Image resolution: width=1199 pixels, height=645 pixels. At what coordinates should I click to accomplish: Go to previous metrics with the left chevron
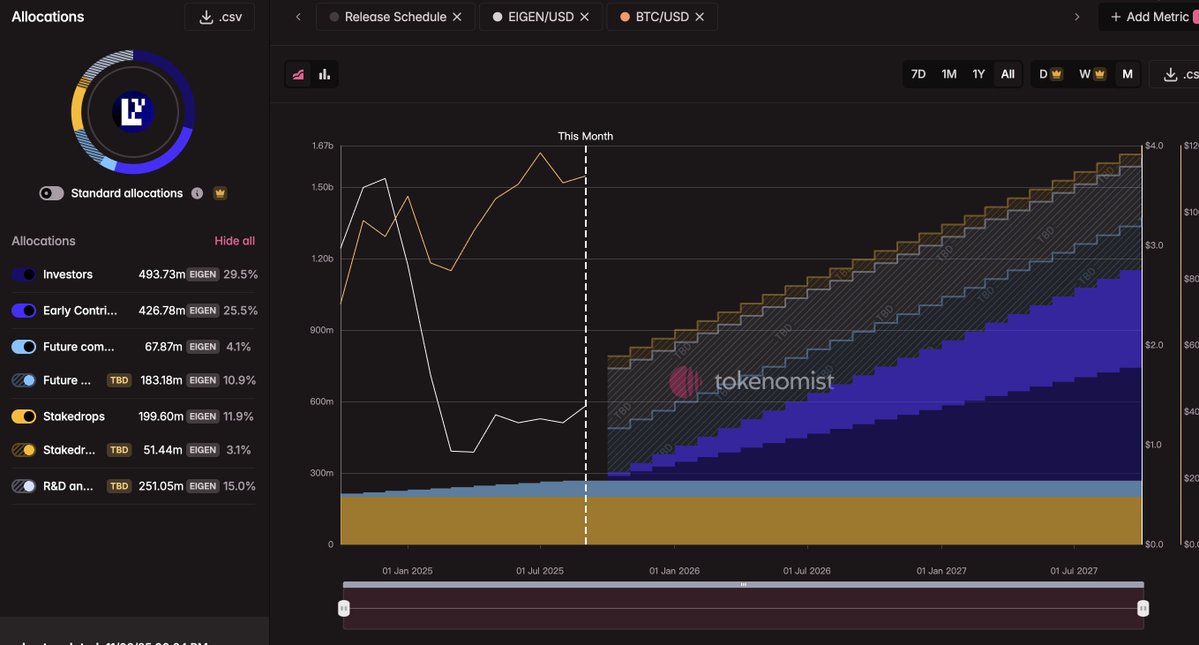tap(298, 17)
